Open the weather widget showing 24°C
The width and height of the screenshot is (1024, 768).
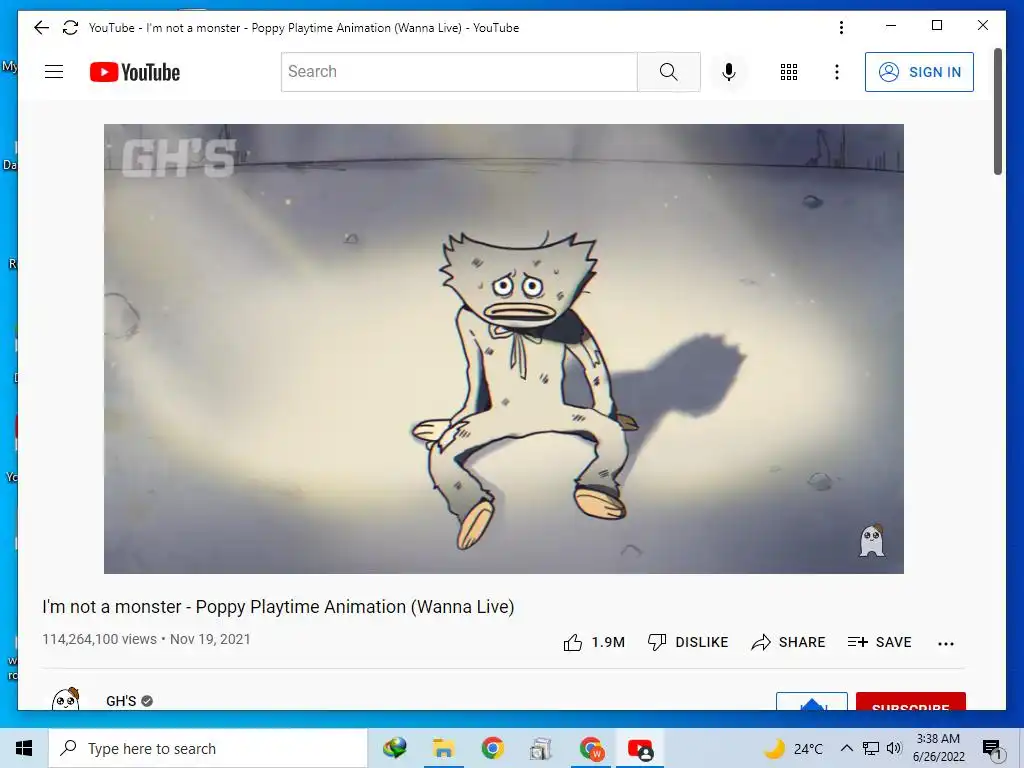tap(793, 748)
